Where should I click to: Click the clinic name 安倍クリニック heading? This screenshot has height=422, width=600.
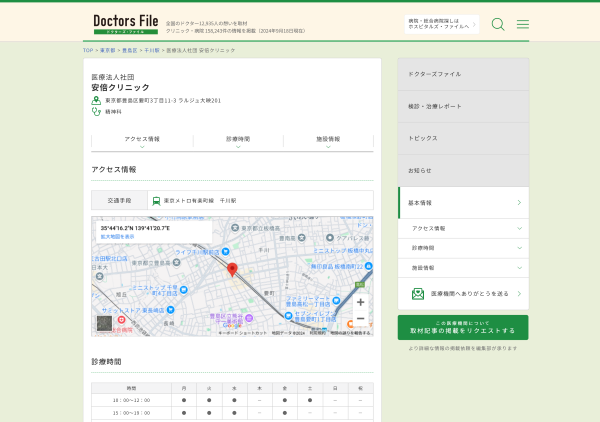pyautogui.click(x=120, y=88)
